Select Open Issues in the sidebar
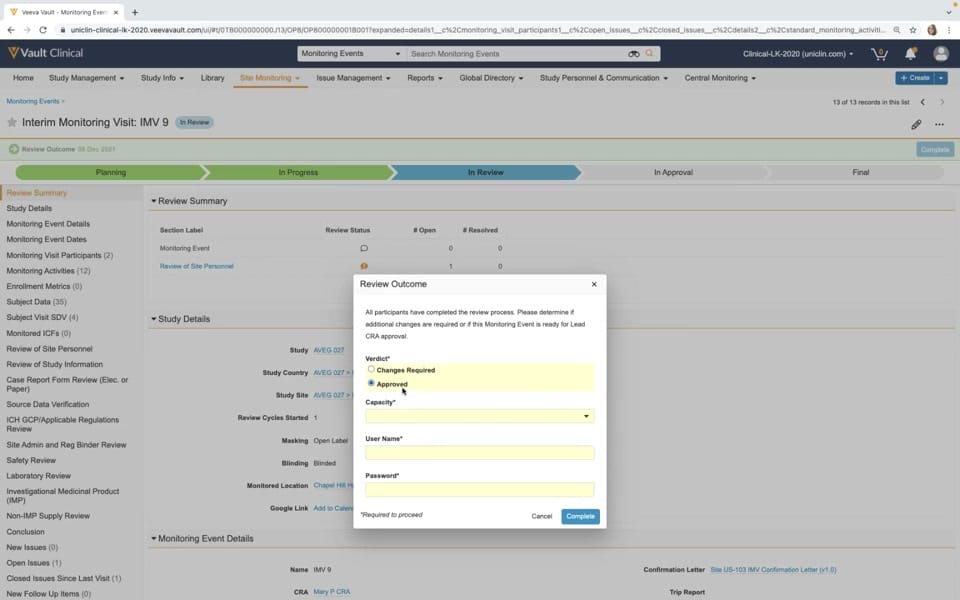The image size is (960, 600). pyautogui.click(x=34, y=563)
